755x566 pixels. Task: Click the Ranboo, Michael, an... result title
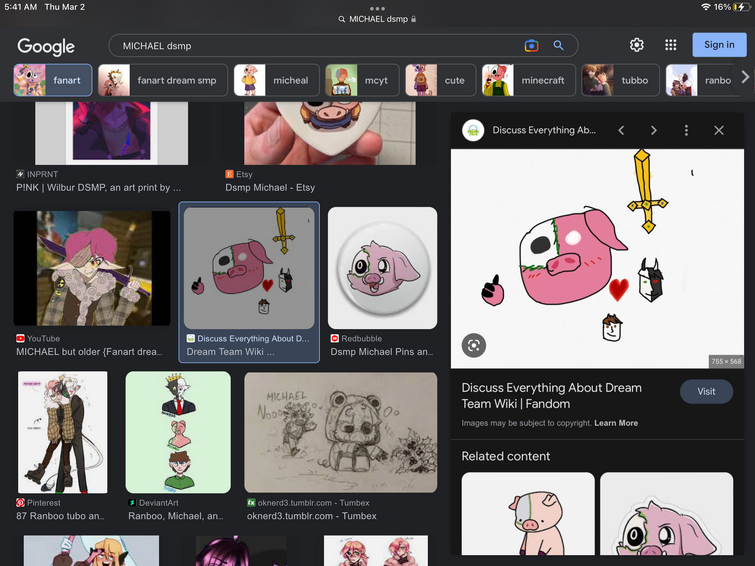point(176,516)
